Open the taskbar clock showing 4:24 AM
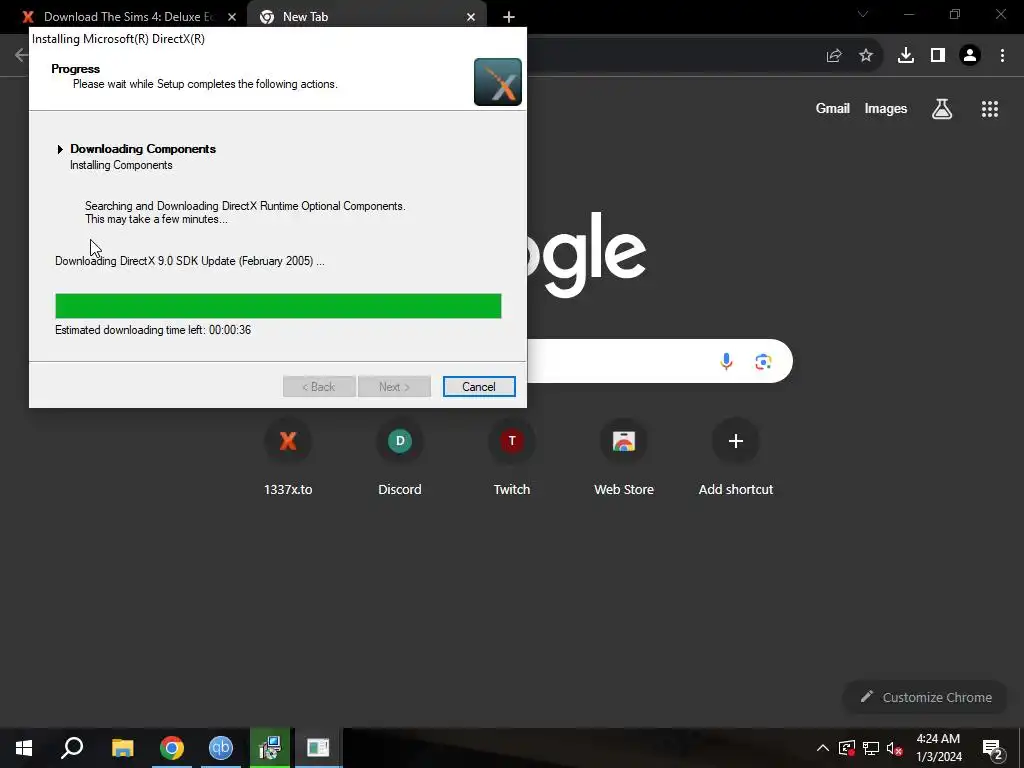The height and width of the screenshot is (768, 1024). tap(938, 748)
